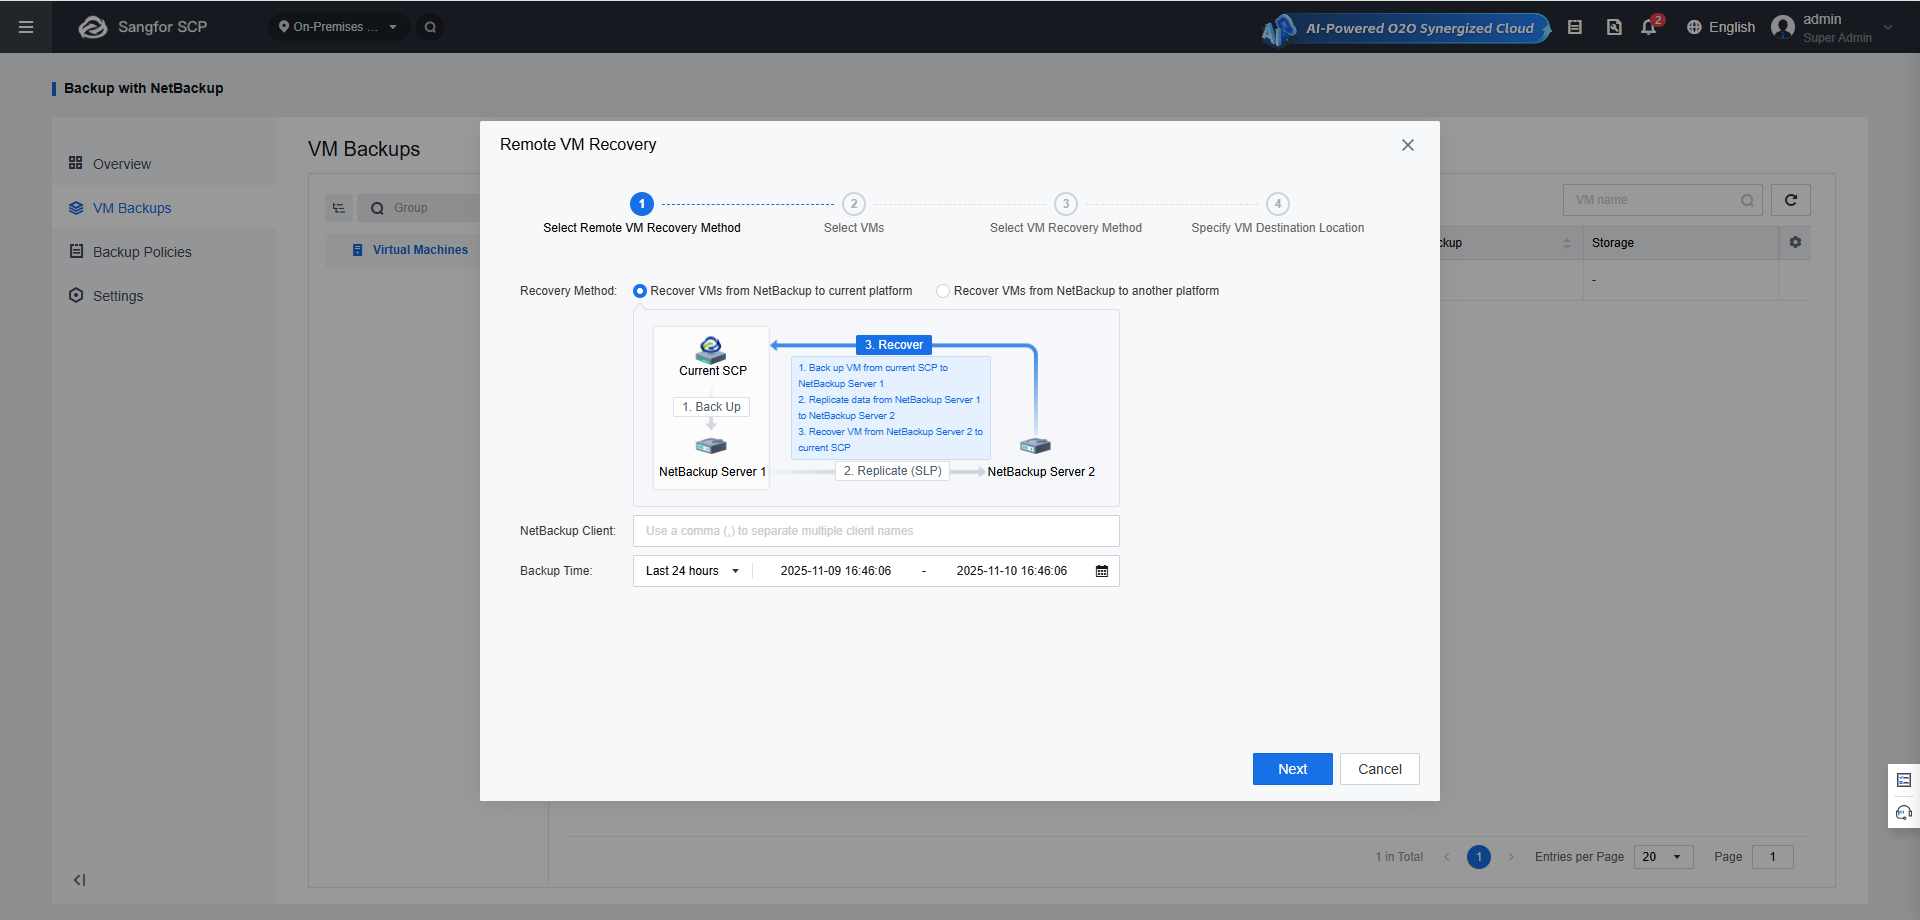Open Settings in the sidebar
This screenshot has width=1920, height=920.
click(164, 296)
